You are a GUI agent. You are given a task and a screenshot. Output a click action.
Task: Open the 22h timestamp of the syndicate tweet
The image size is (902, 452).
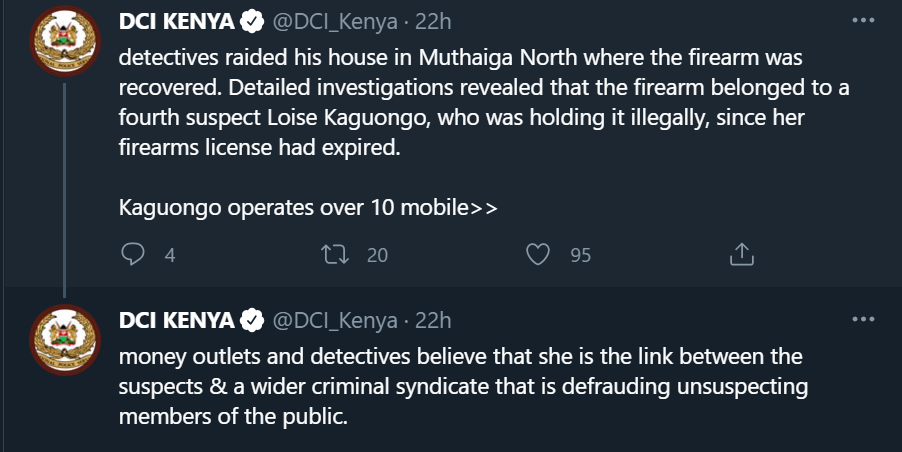click(433, 321)
